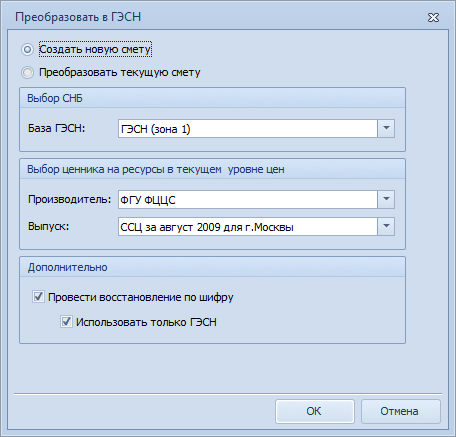Uncheck 'Провести восстановление по шифру' checkbox

pos(38,296)
